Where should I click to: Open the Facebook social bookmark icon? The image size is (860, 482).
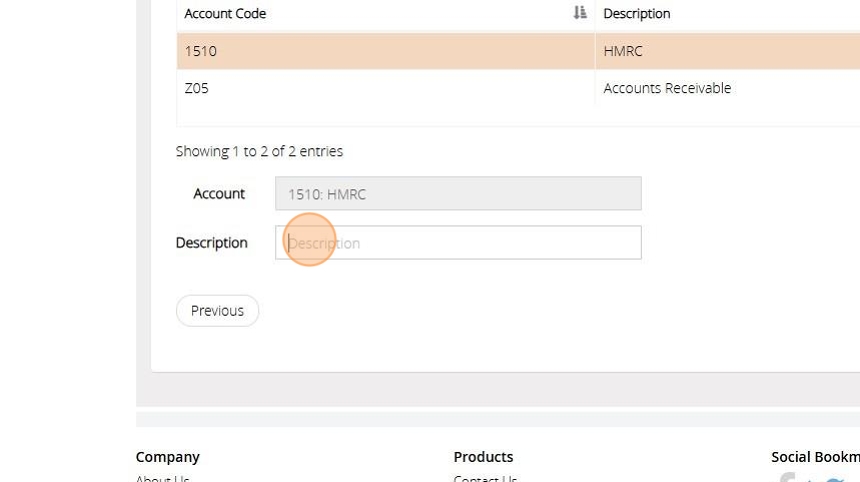coord(788,479)
